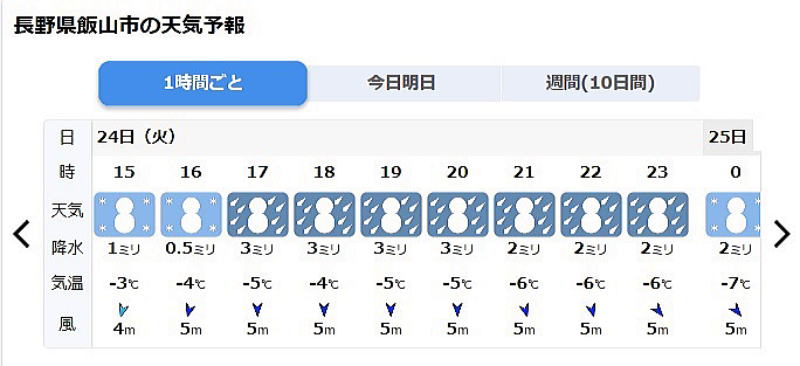Select the heavy snow icon at 17時

(258, 214)
